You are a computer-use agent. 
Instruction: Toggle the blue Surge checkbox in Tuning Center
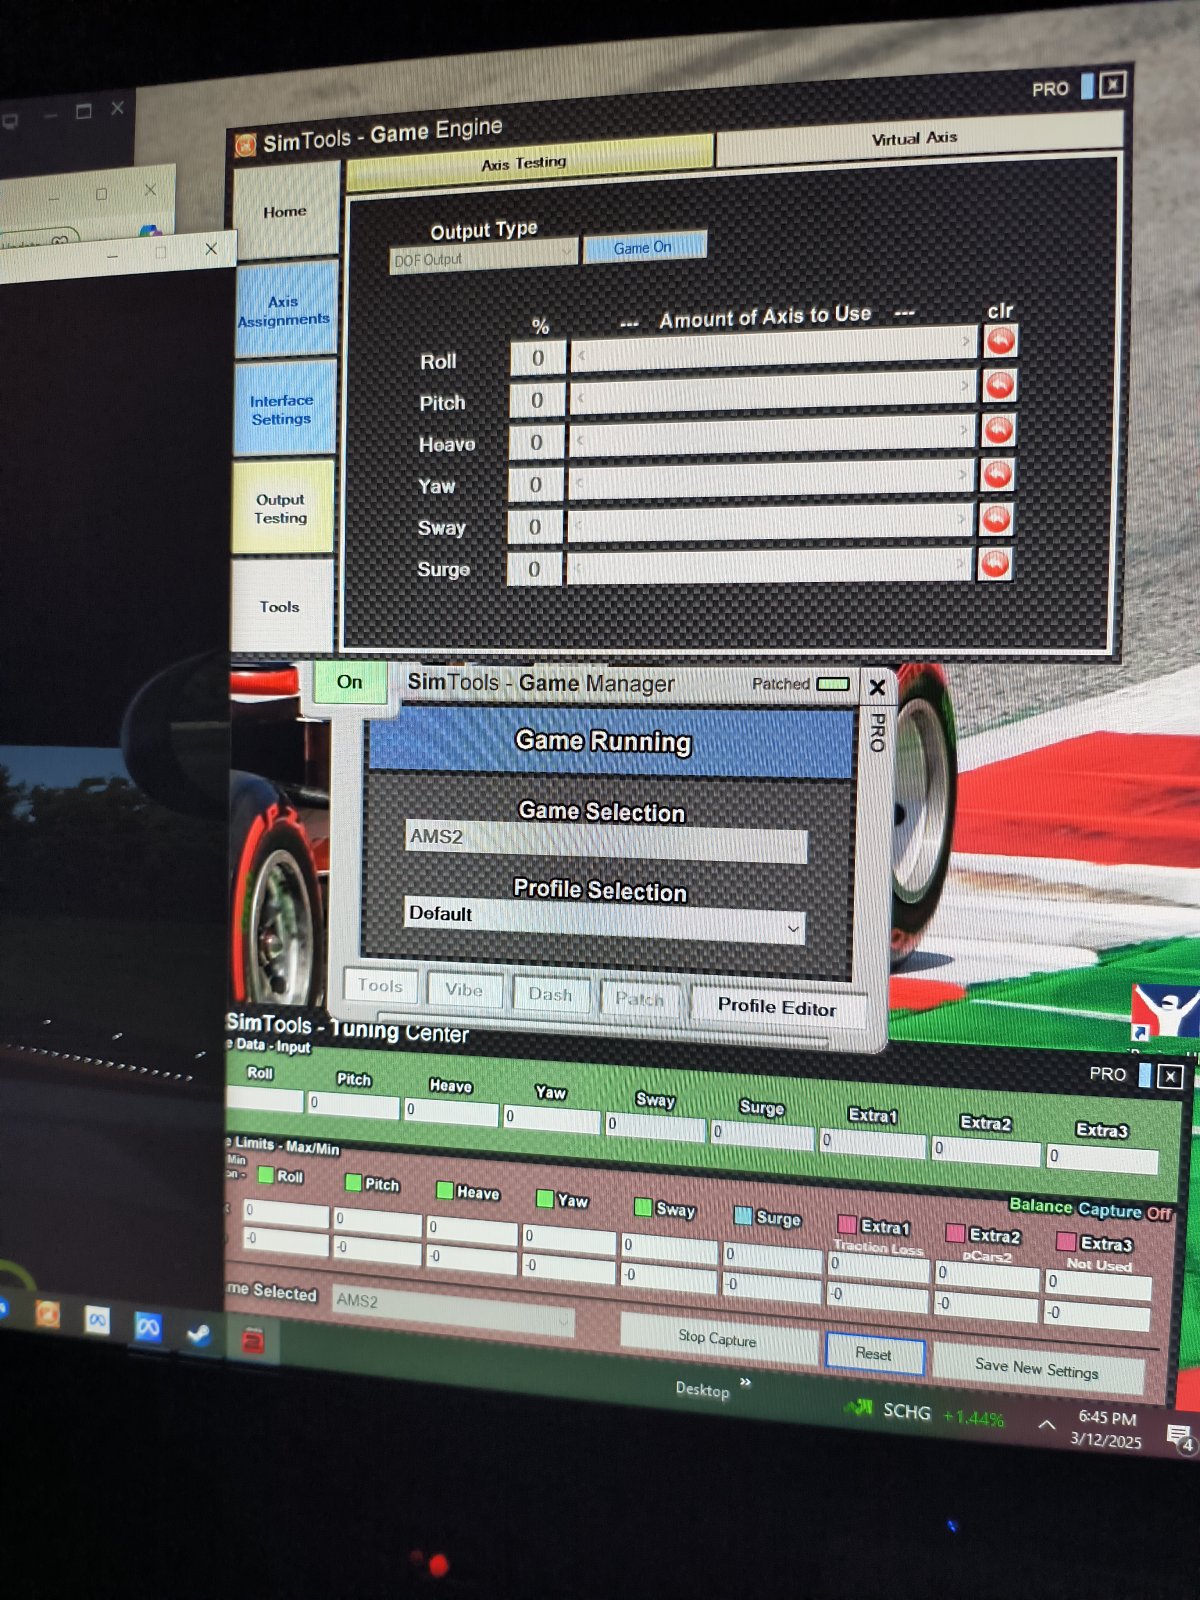(x=743, y=1215)
